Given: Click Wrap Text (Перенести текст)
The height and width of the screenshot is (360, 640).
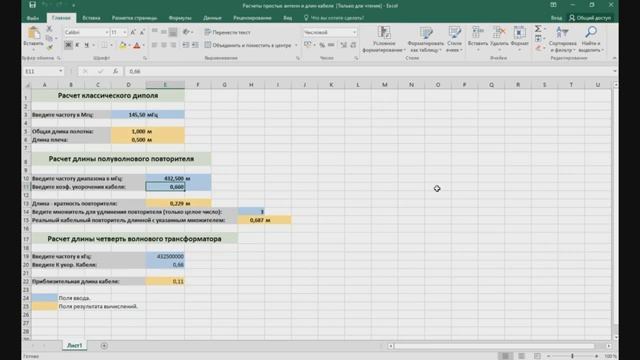Looking at the screenshot, I should (x=227, y=32).
